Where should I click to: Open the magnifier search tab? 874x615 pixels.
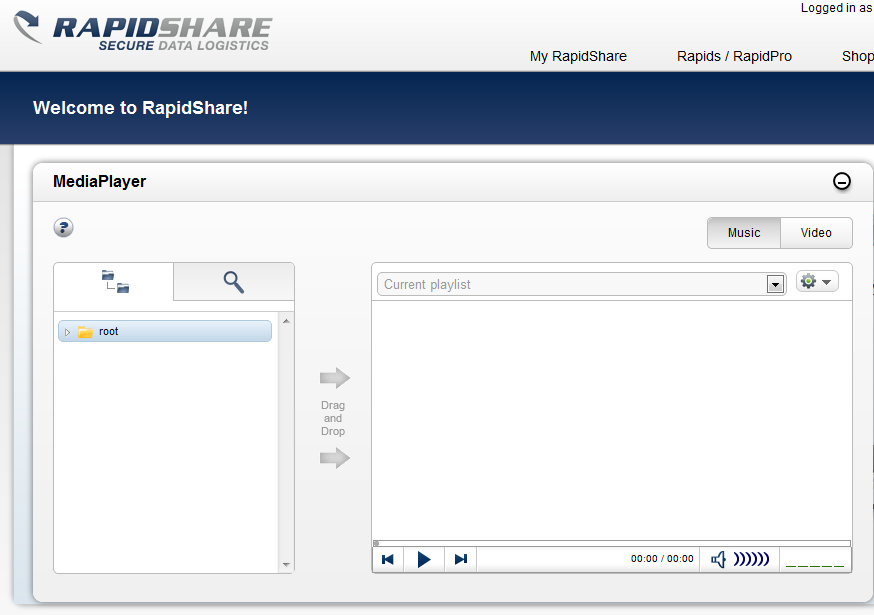[x=234, y=282]
